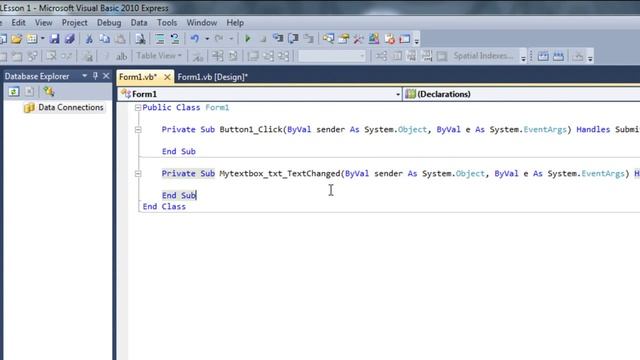
Task: Expand the Table View dropdown
Action: point(159,56)
